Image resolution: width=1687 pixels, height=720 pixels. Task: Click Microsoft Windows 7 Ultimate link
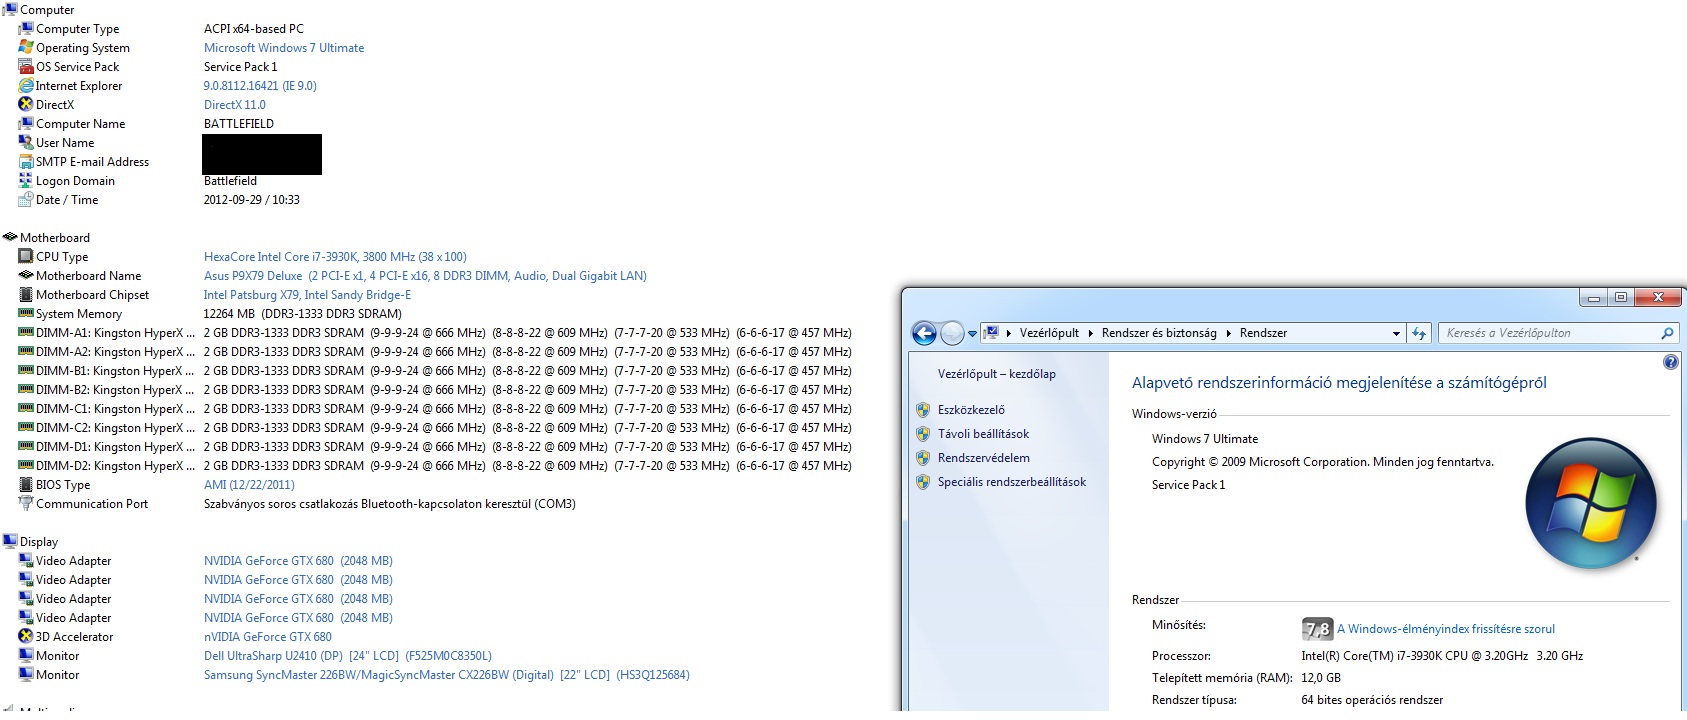[284, 48]
